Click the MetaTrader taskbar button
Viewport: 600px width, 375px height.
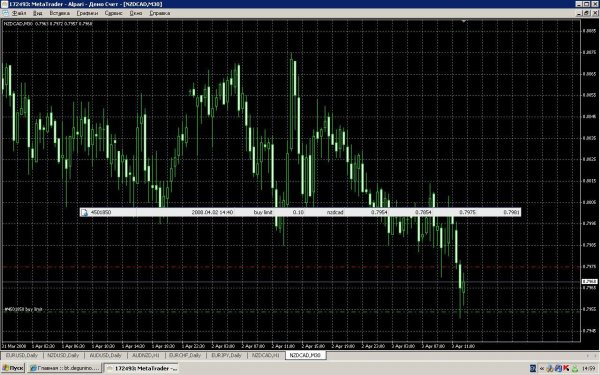[x=142, y=368]
